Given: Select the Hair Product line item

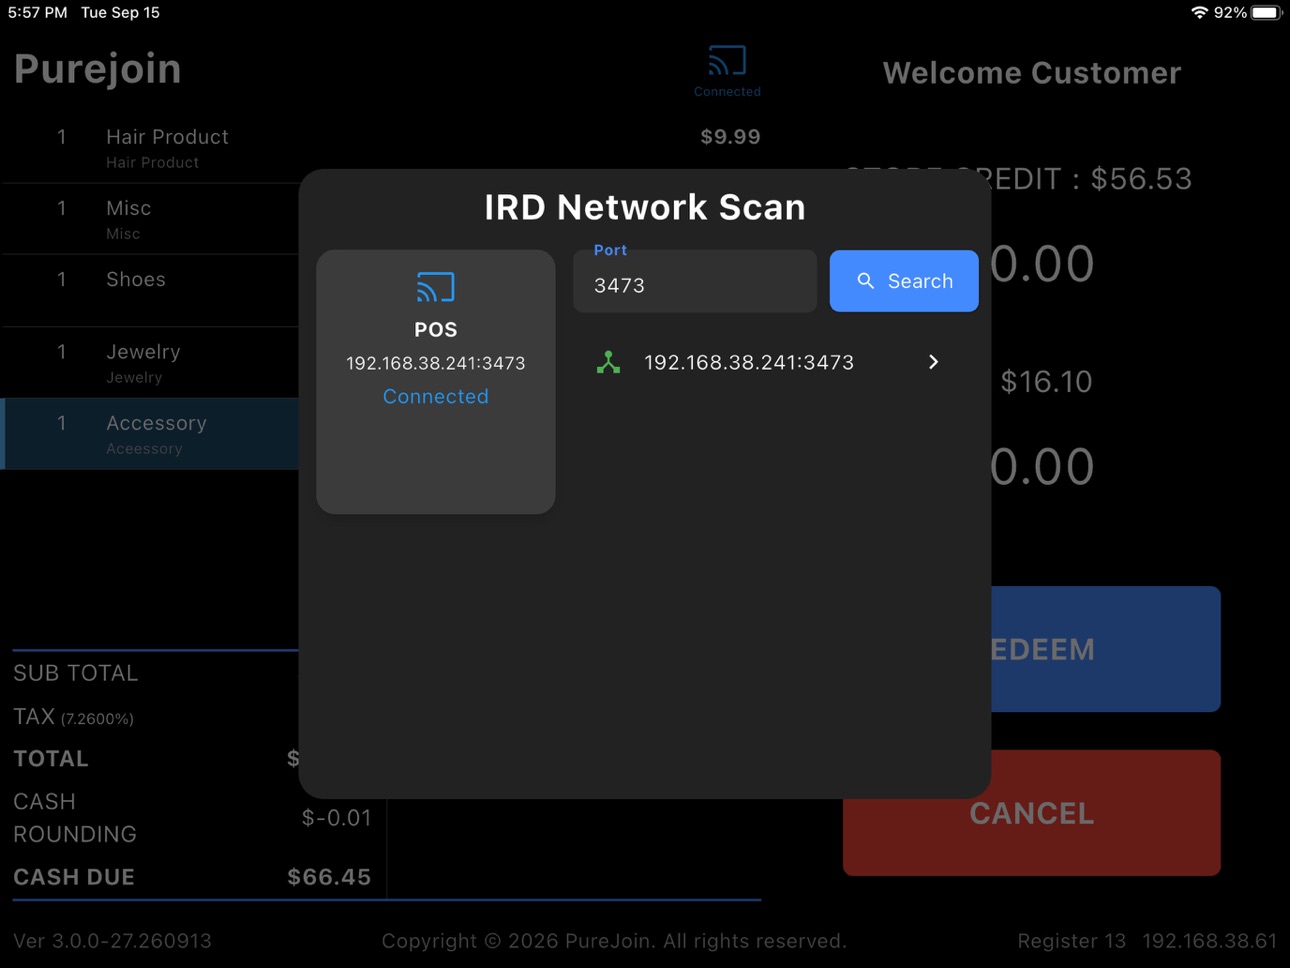Looking at the screenshot, I should point(150,148).
